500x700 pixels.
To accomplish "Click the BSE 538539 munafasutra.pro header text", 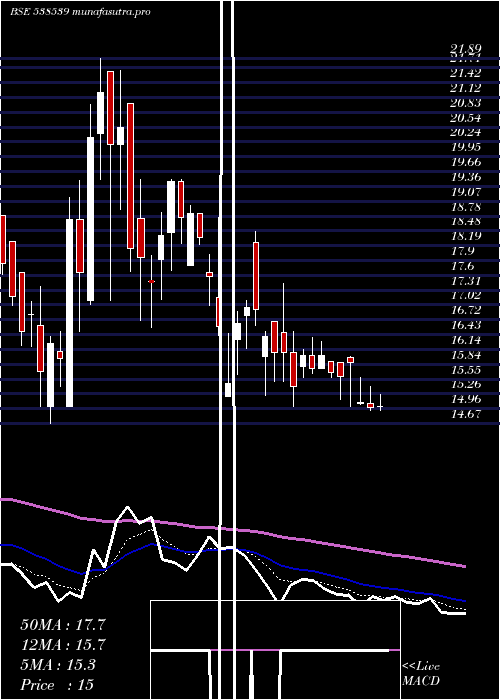I will tap(80, 12).
